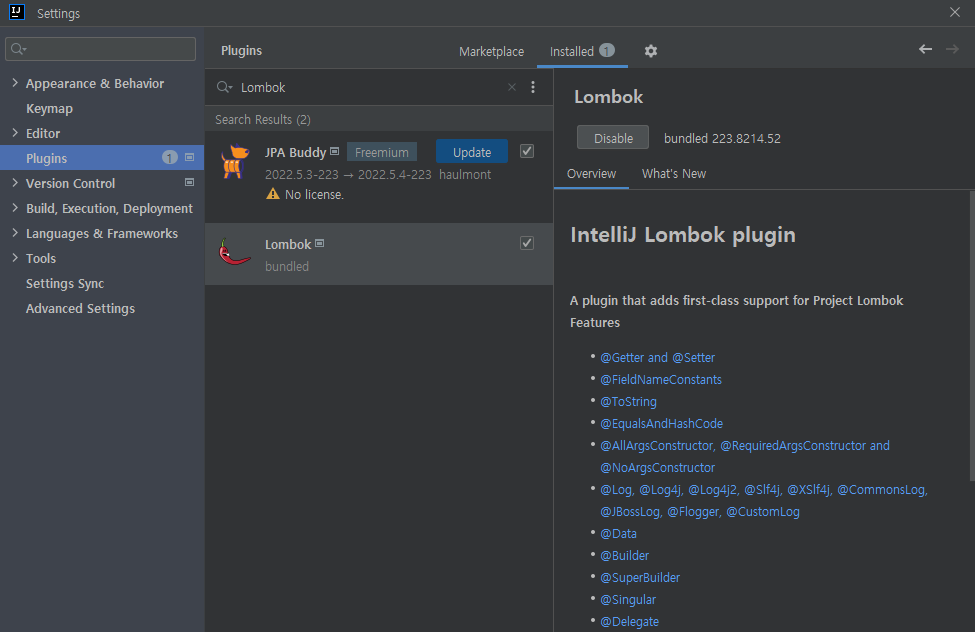Switch to the Marketplace tab
The width and height of the screenshot is (975, 632).
pos(491,52)
